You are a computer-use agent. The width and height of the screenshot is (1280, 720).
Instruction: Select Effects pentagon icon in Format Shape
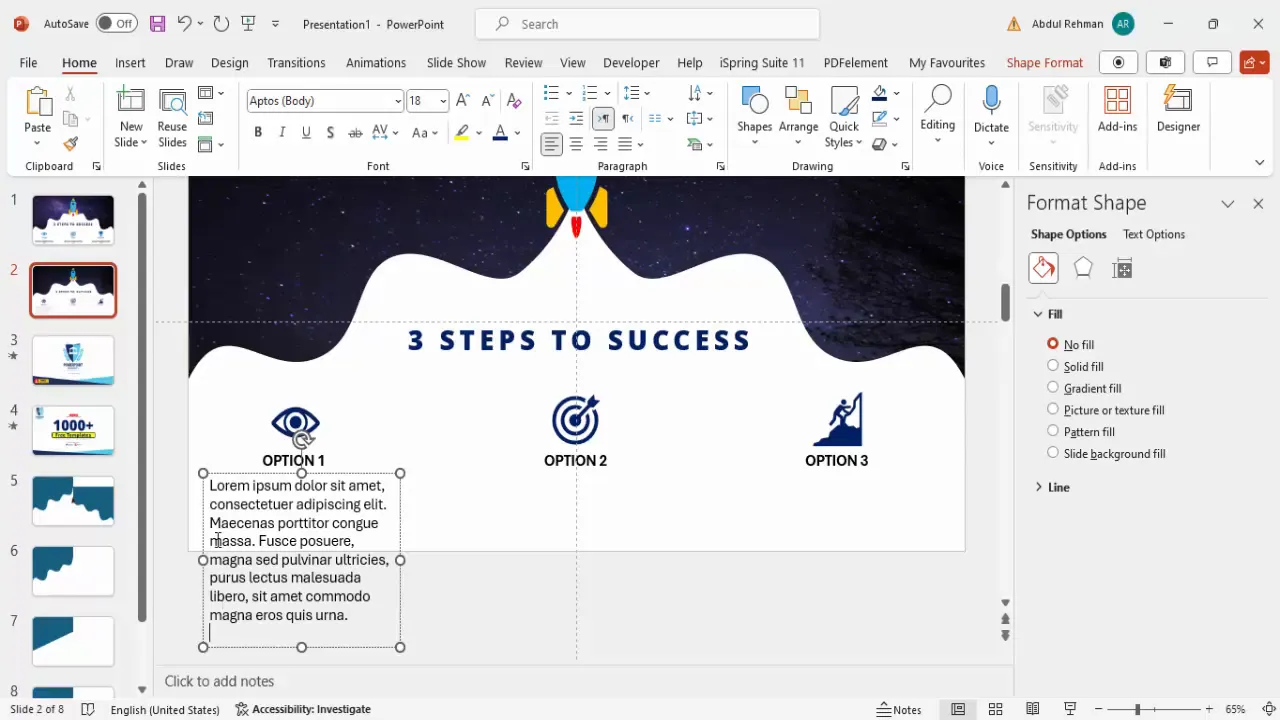[x=1083, y=268]
